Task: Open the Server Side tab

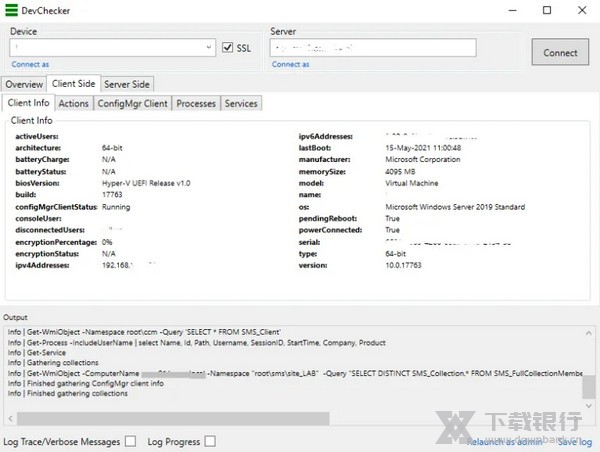Action: click(x=127, y=84)
